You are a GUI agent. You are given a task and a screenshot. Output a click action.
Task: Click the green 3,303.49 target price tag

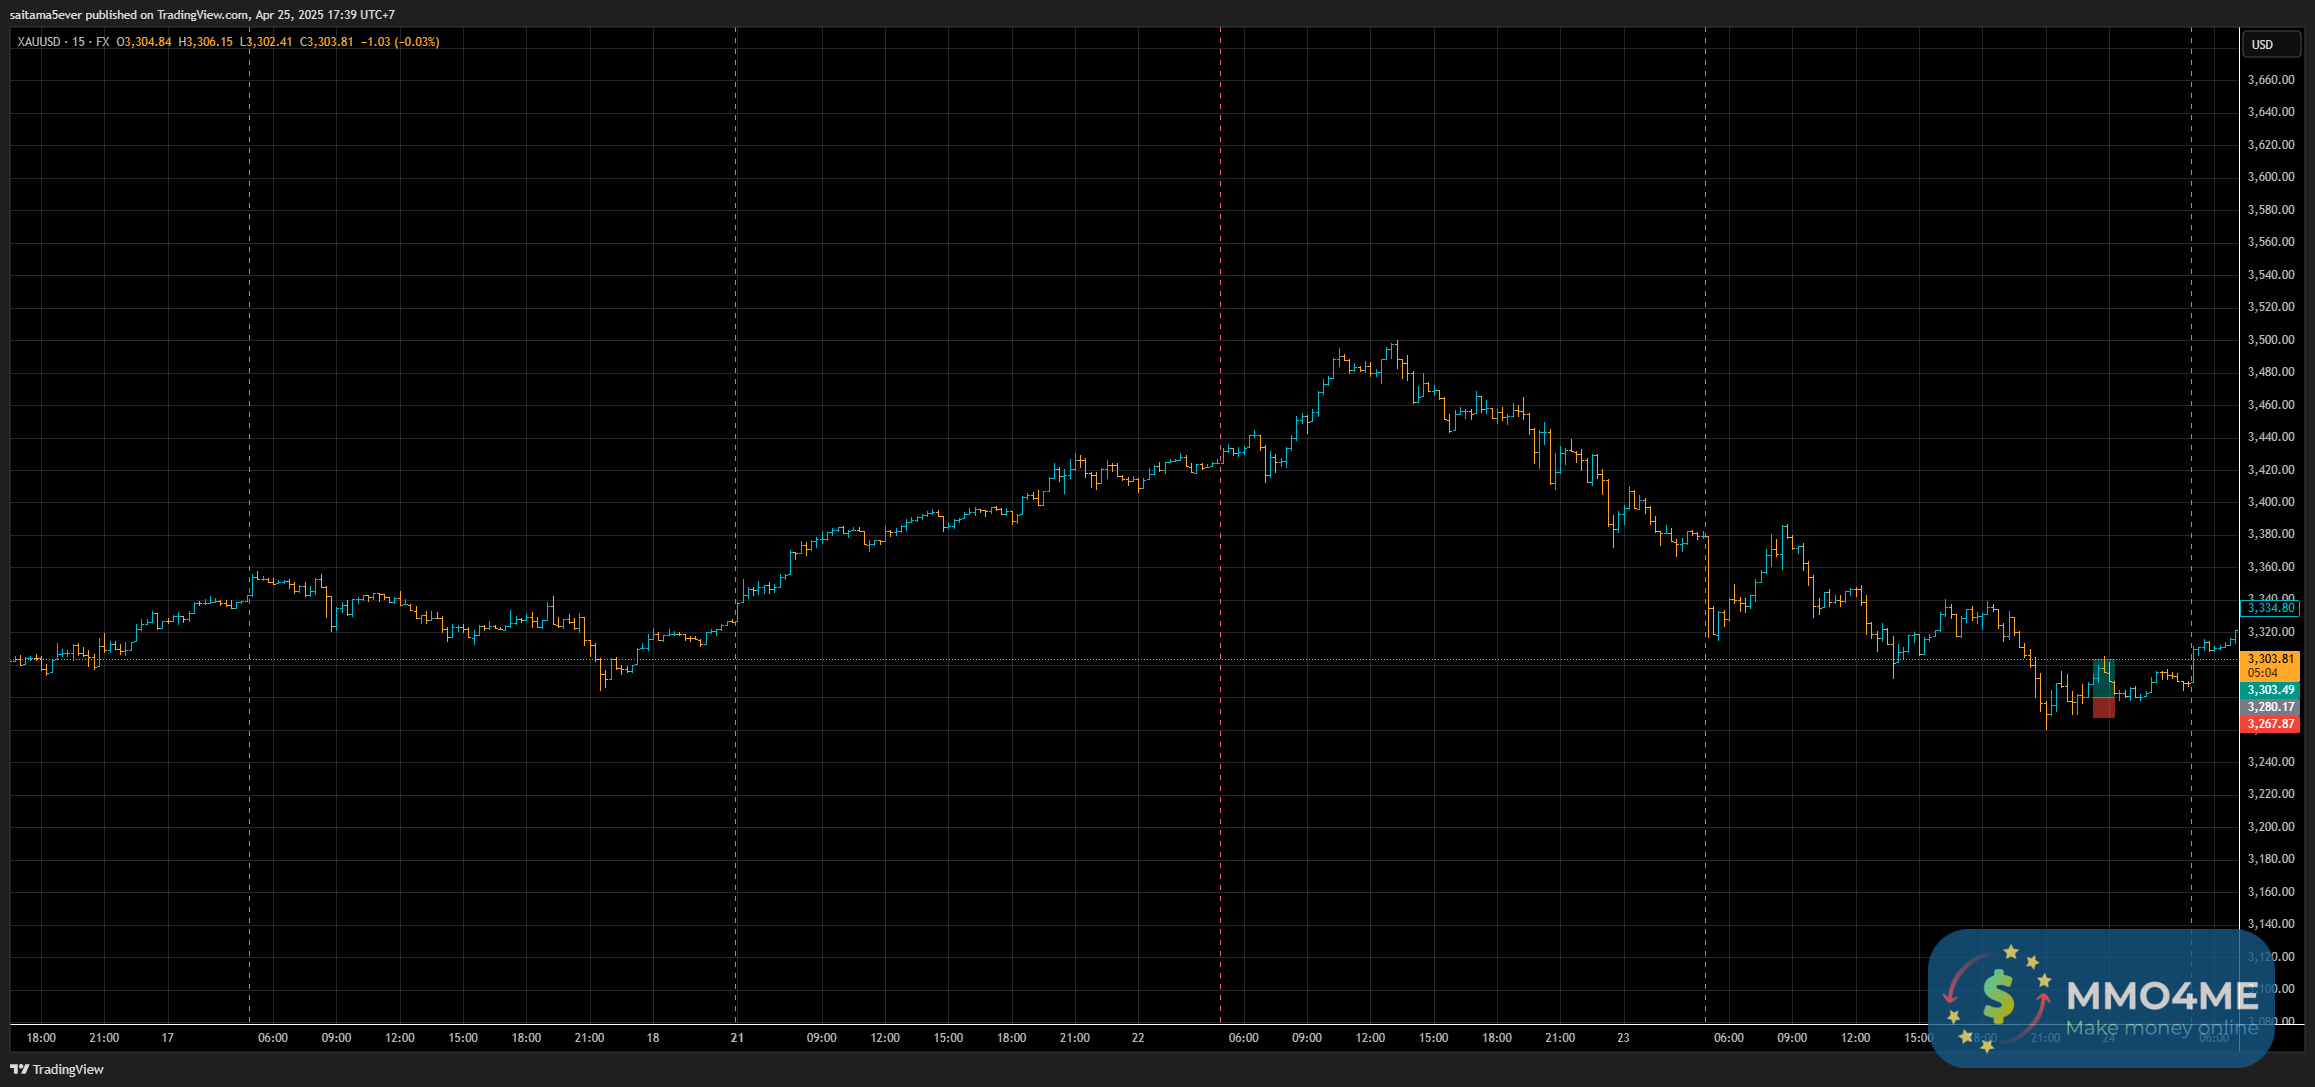2270,690
